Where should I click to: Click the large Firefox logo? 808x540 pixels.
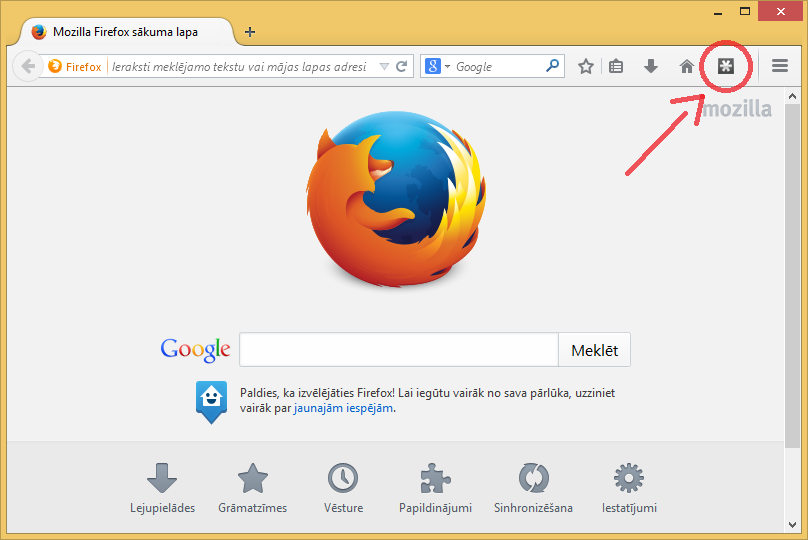coord(396,198)
